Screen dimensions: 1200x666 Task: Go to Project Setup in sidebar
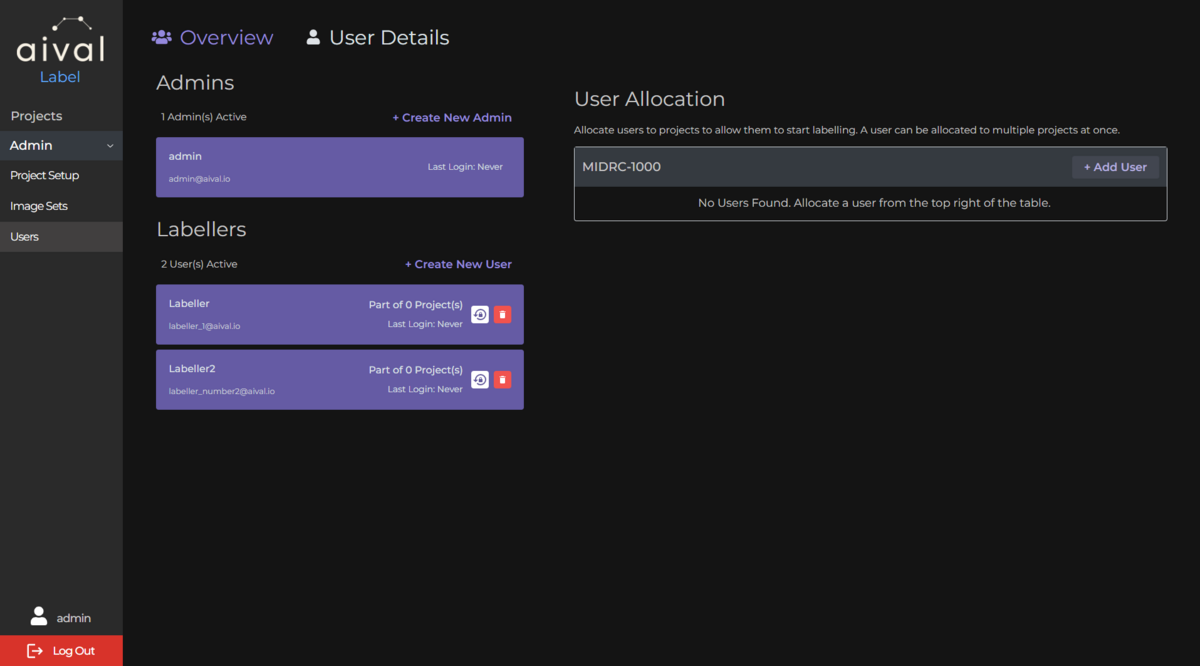pyautogui.click(x=45, y=175)
